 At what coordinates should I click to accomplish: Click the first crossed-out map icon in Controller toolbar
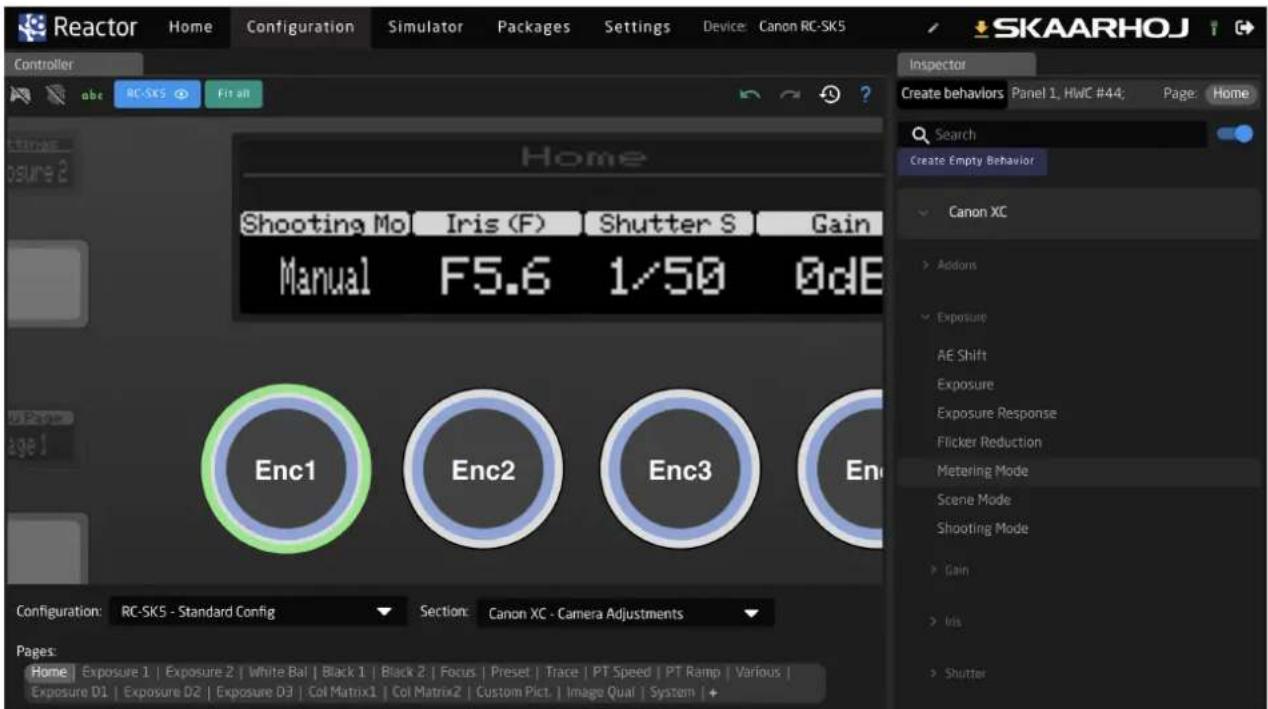coord(20,94)
